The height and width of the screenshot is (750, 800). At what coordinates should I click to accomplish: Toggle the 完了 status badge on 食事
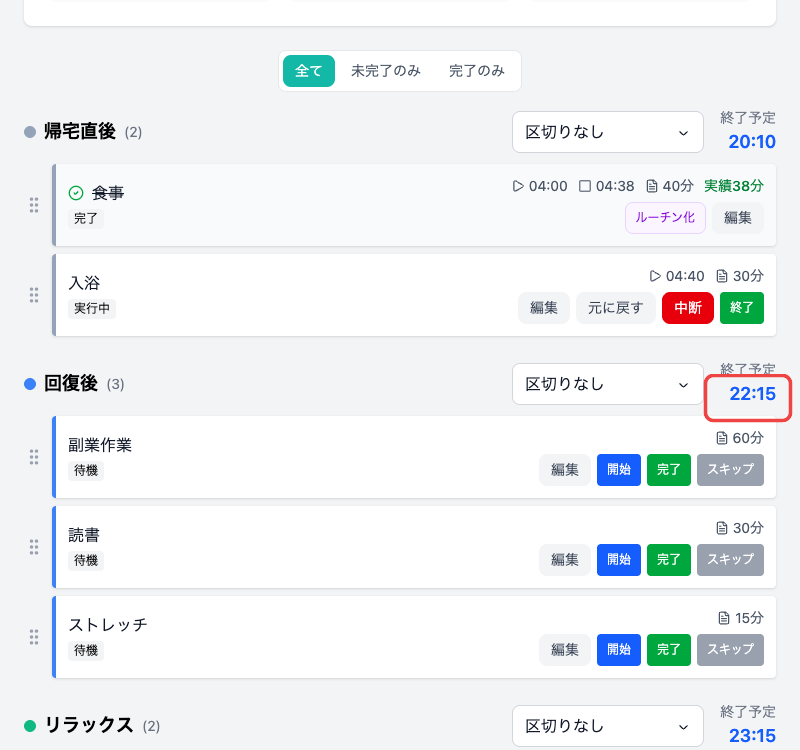(85, 219)
